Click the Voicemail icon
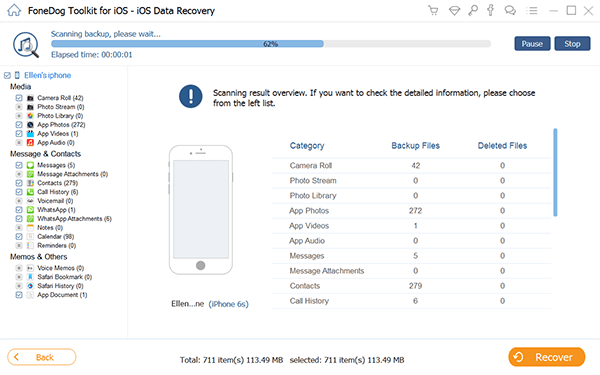This screenshot has width=600, height=375. [x=30, y=201]
